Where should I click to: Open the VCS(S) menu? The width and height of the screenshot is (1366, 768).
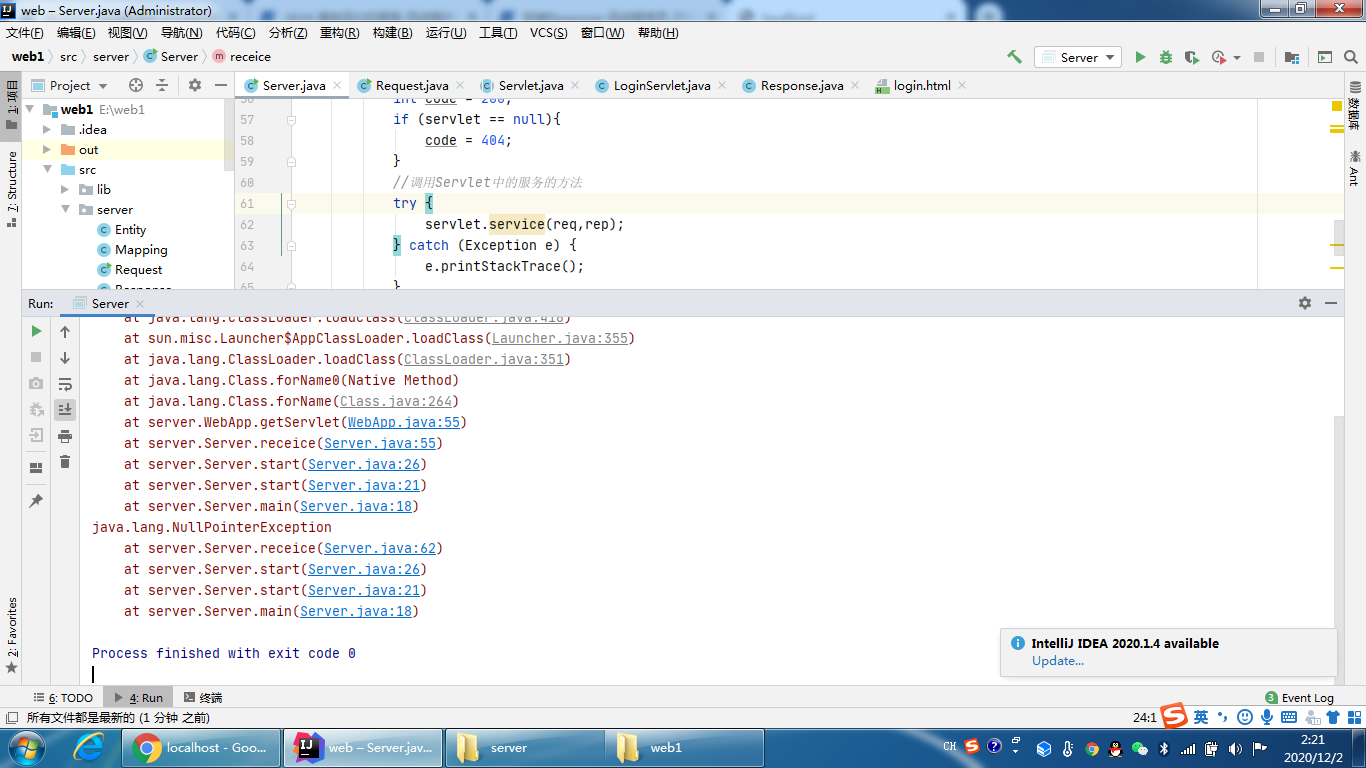pos(548,32)
